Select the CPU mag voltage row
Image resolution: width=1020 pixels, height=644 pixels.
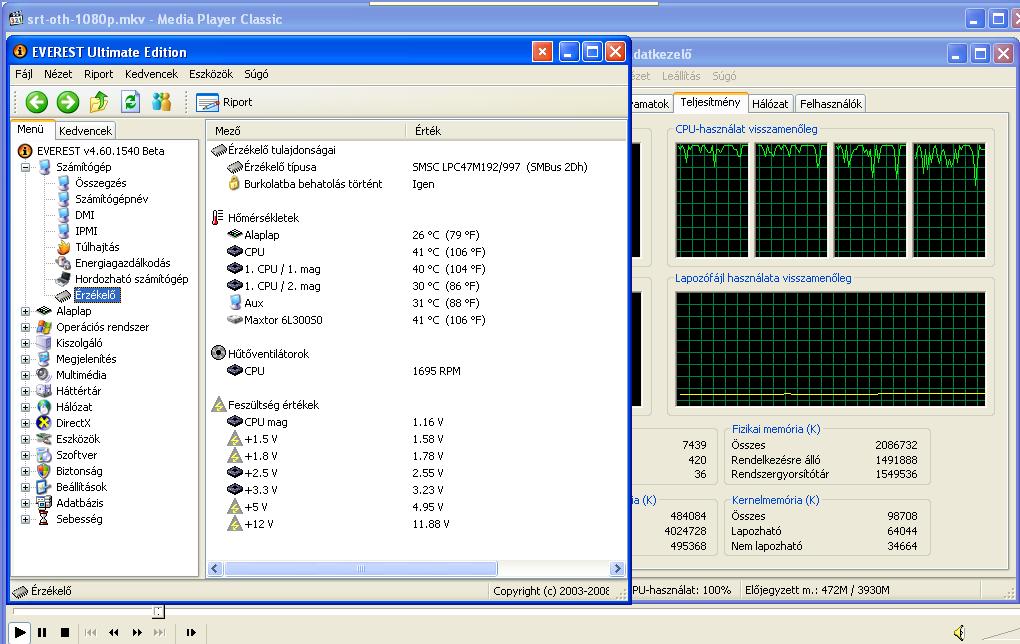click(x=416, y=422)
